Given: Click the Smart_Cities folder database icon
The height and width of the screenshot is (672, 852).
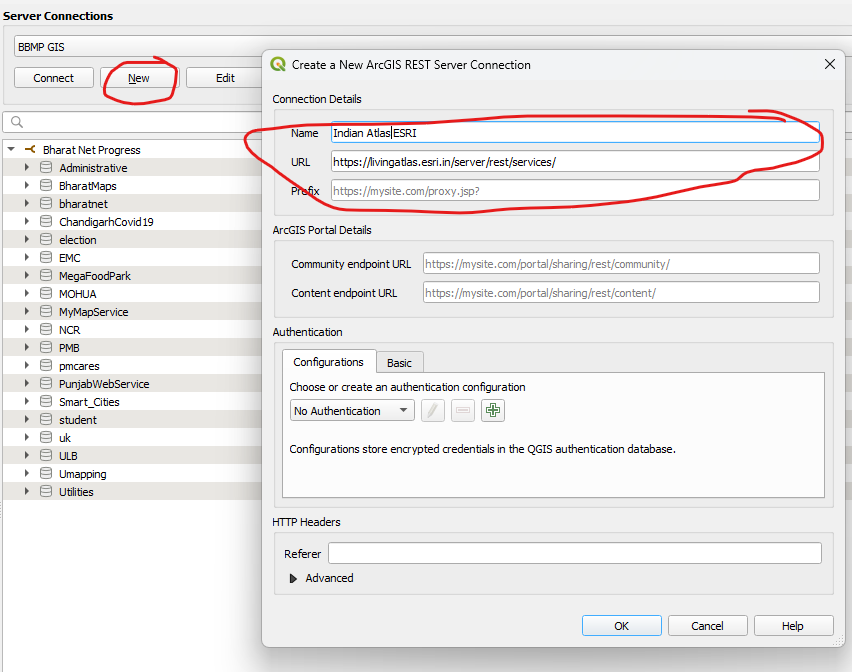Looking at the screenshot, I should click(46, 402).
